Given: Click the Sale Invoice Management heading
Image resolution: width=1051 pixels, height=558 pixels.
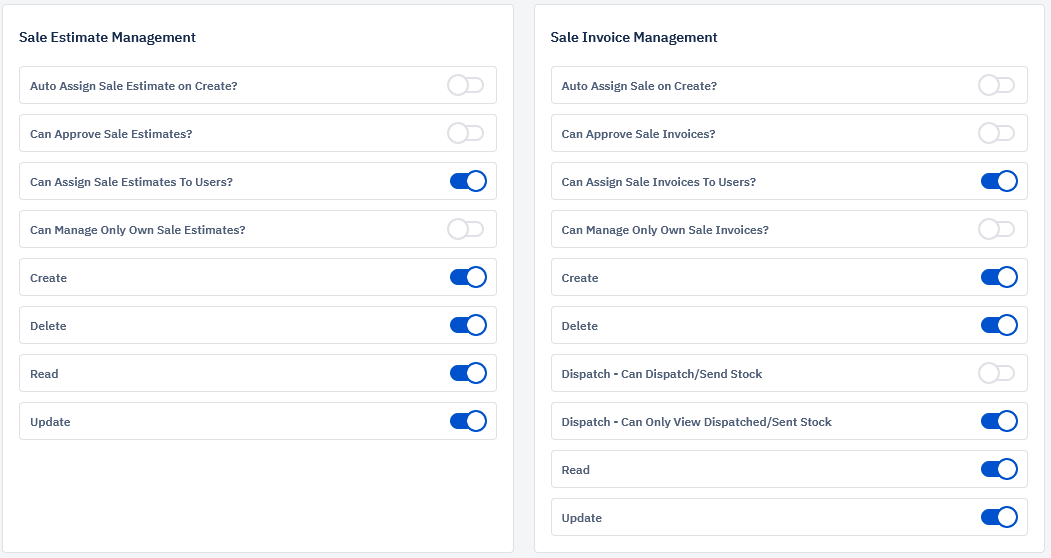Looking at the screenshot, I should click(633, 38).
